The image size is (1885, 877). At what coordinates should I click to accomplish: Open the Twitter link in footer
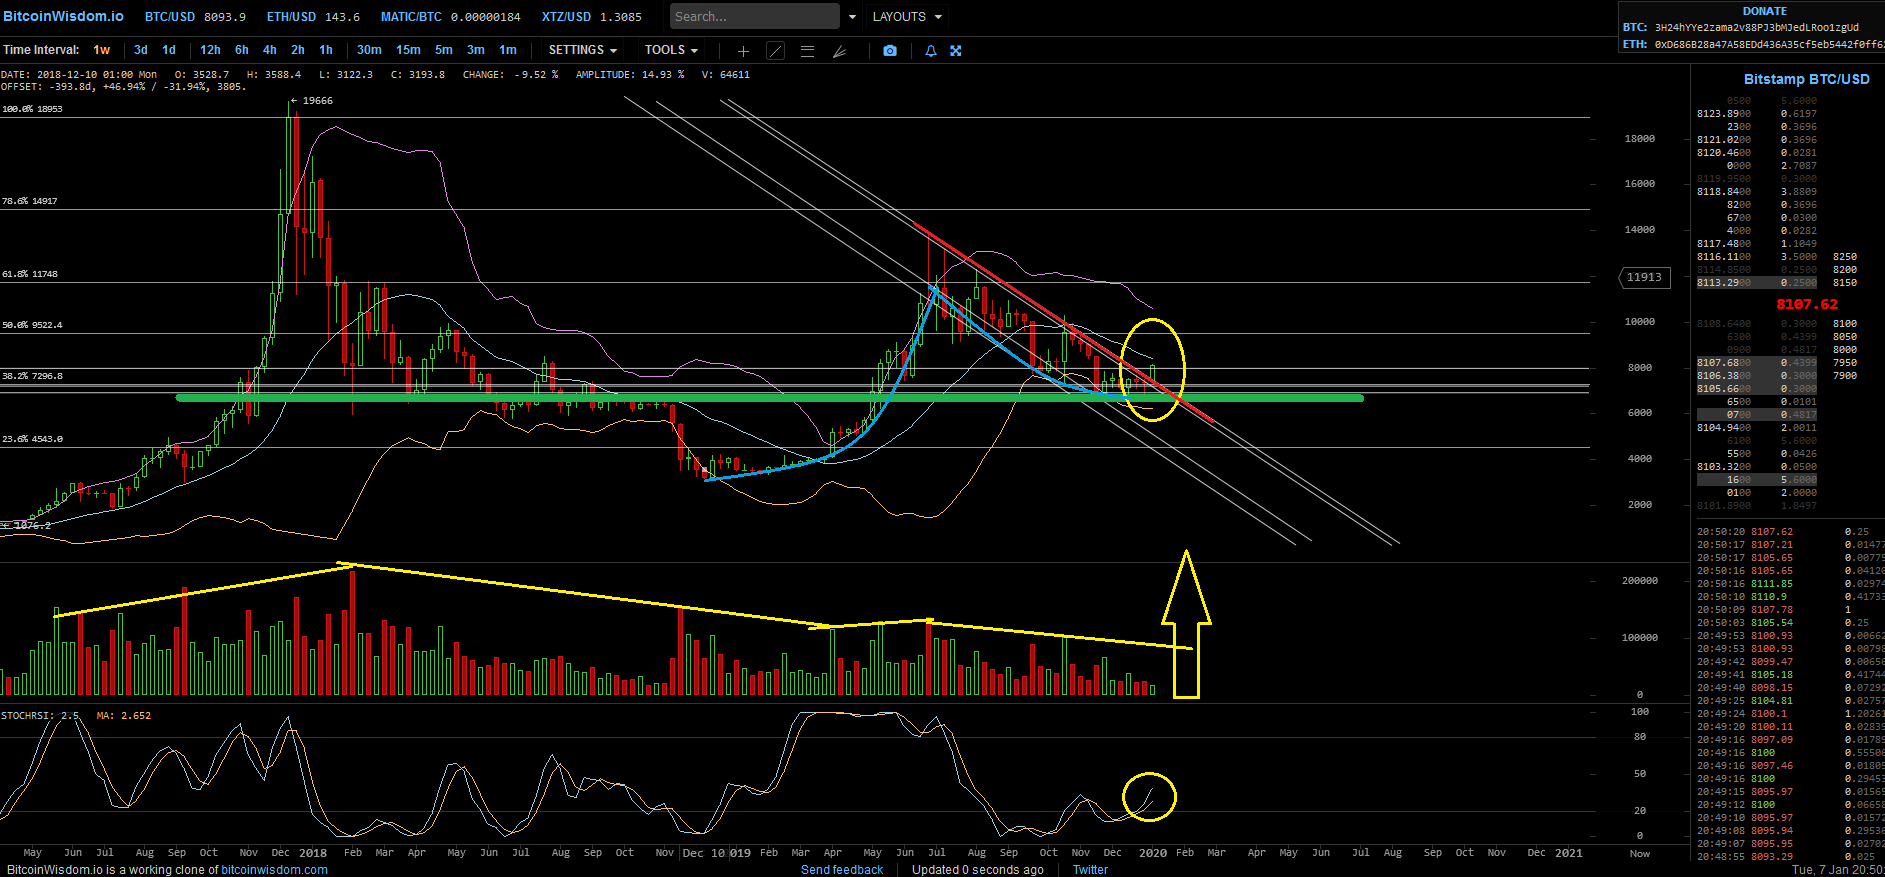1090,869
